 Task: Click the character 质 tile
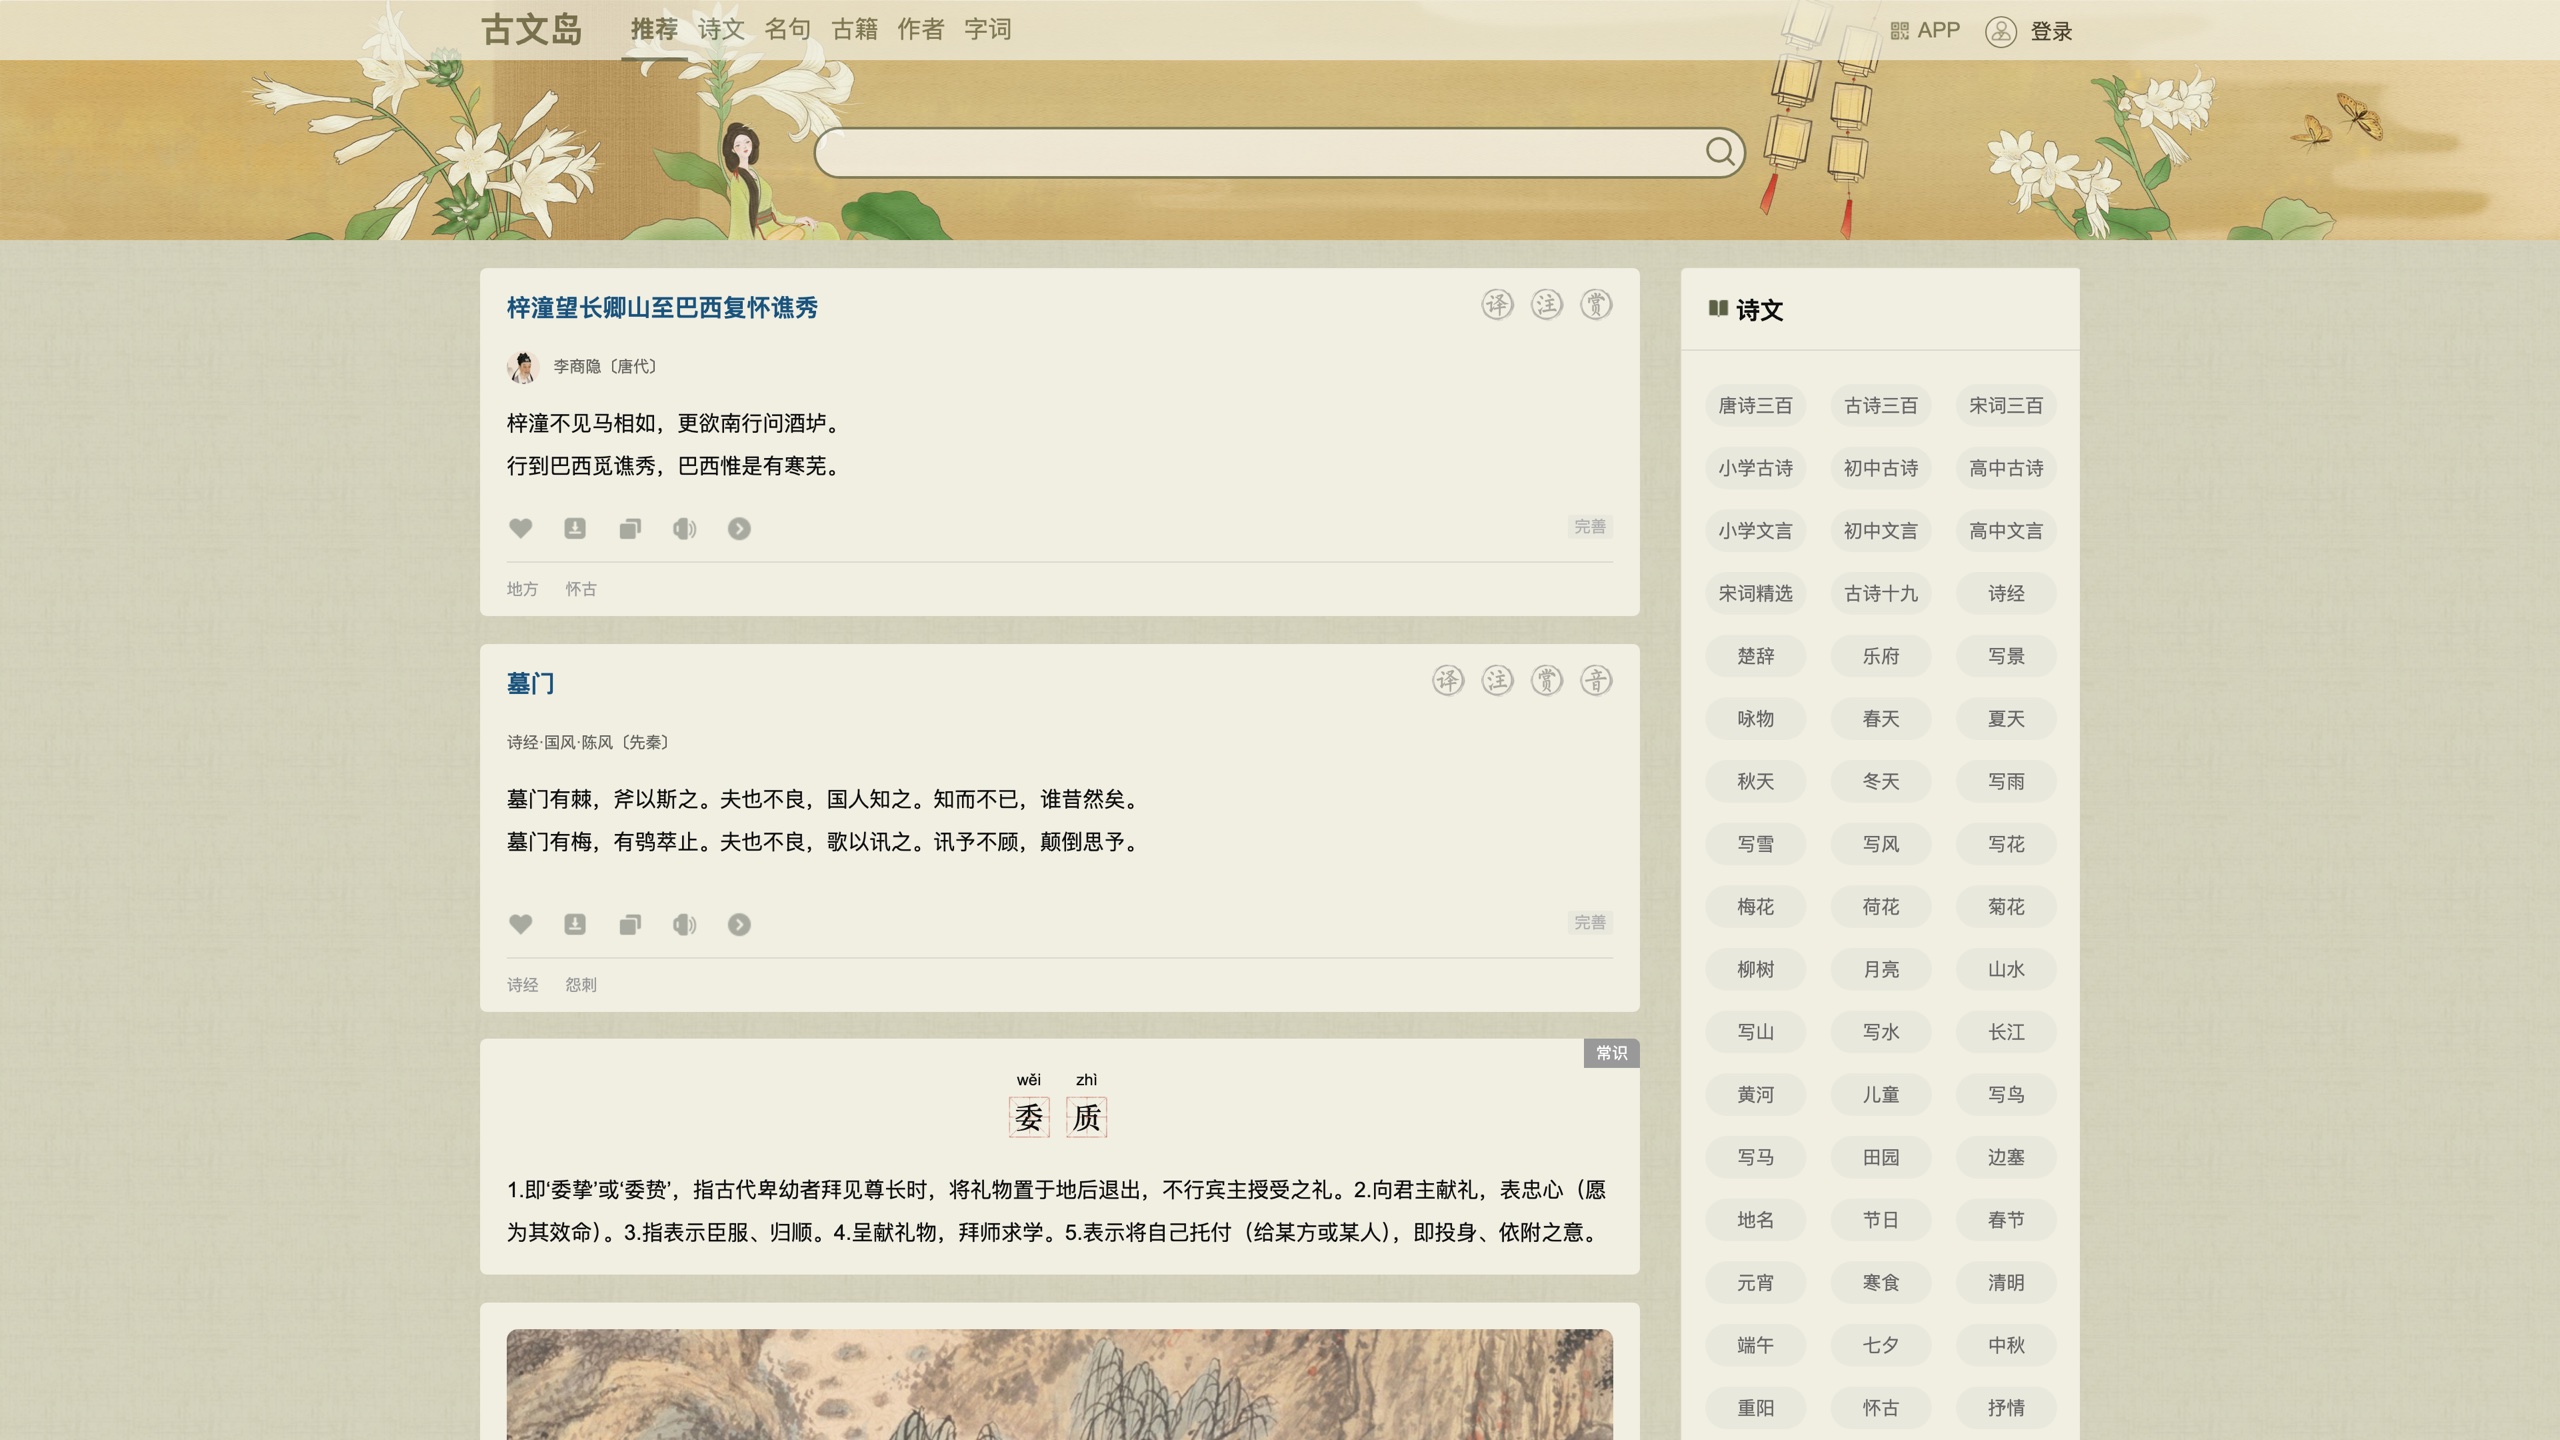click(x=1087, y=1117)
